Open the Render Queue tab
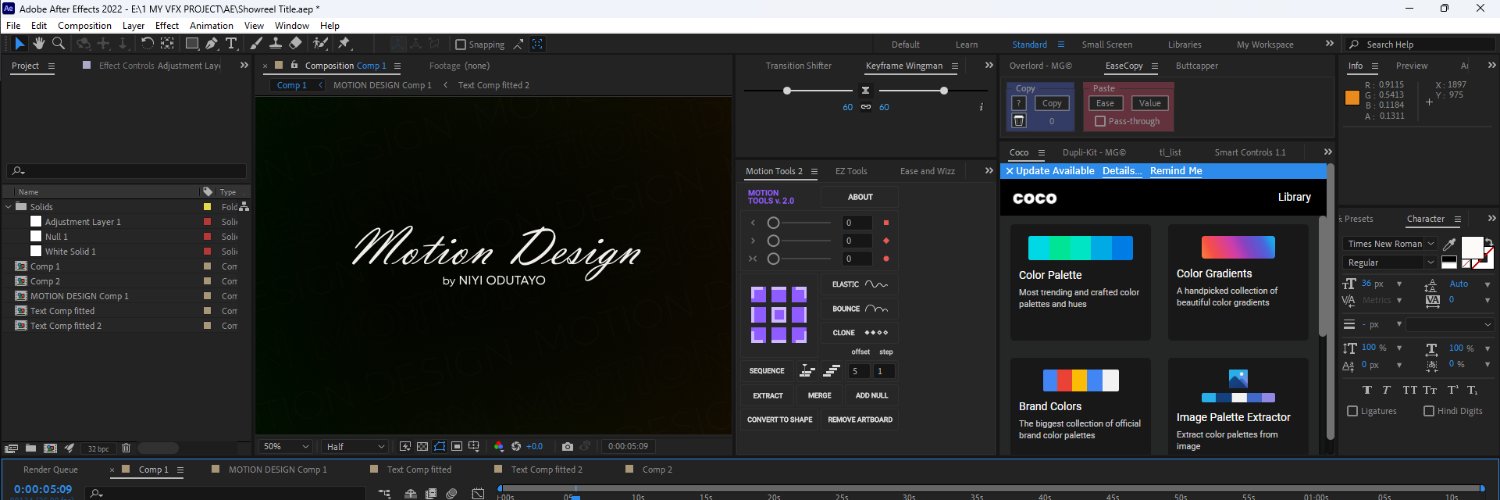1500x500 pixels. tap(50, 469)
